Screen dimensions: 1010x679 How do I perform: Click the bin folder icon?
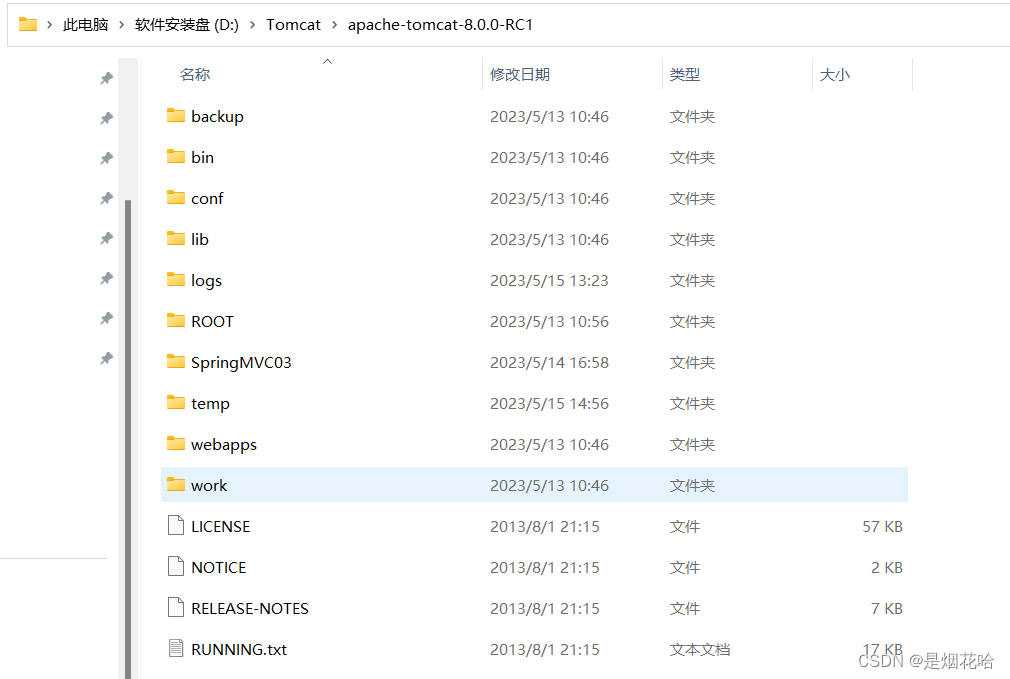tap(176, 157)
